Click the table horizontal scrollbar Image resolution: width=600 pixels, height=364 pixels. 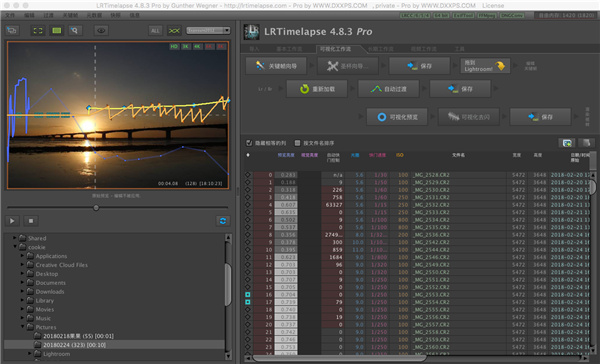tap(339, 358)
